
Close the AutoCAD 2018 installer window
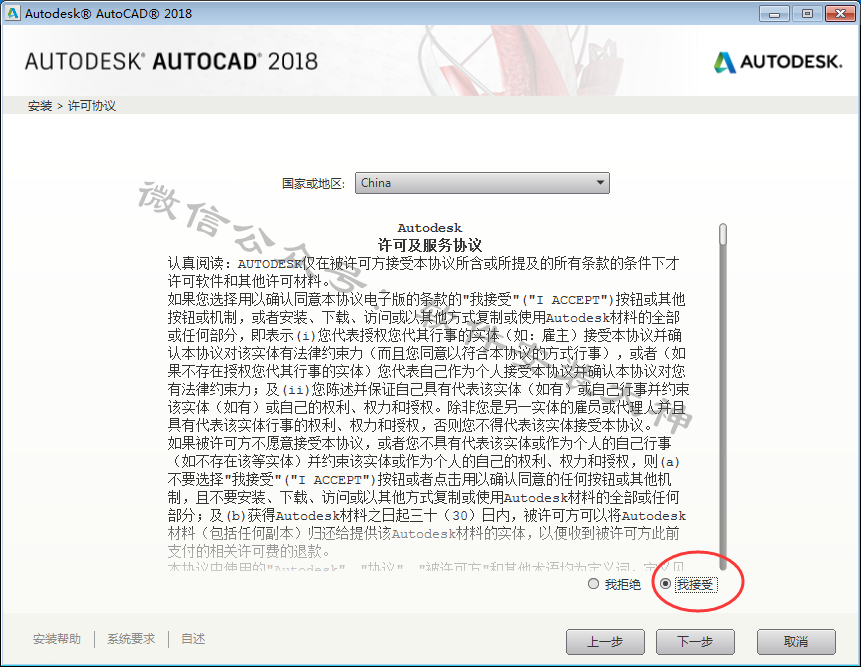tap(840, 14)
